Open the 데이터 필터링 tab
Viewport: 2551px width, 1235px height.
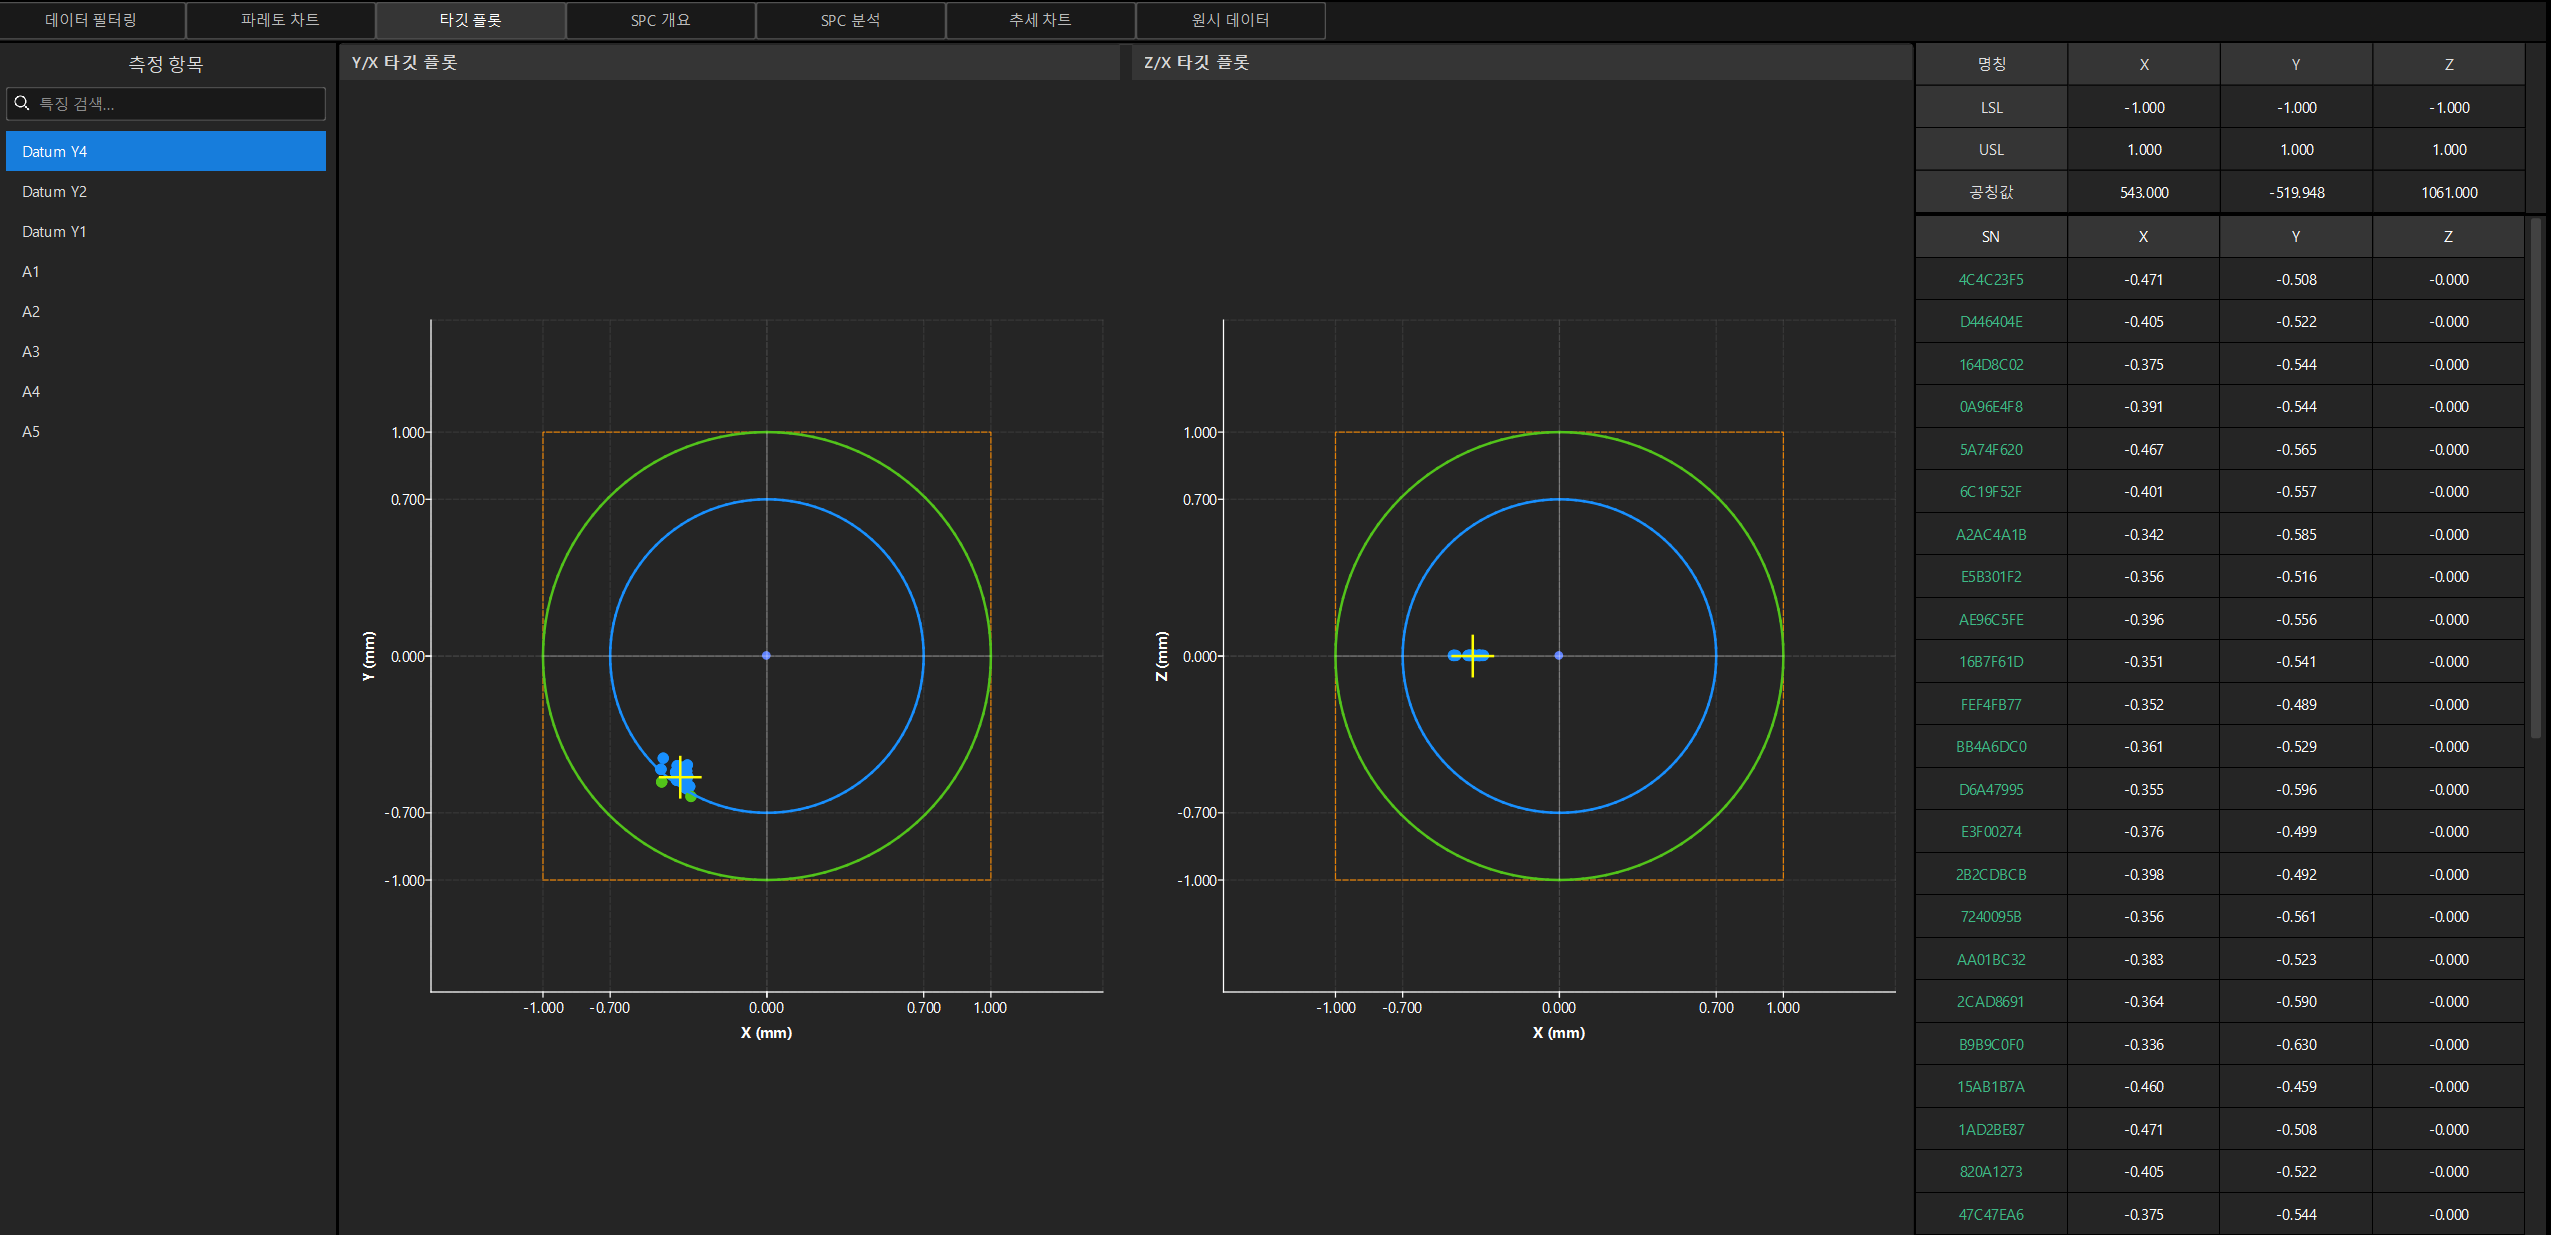[x=92, y=20]
